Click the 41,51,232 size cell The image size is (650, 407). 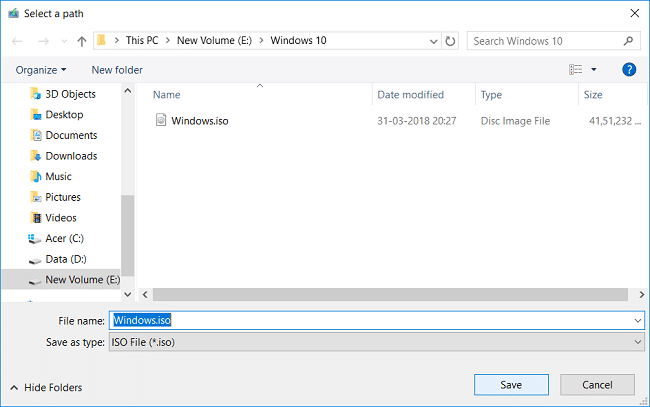[615, 121]
